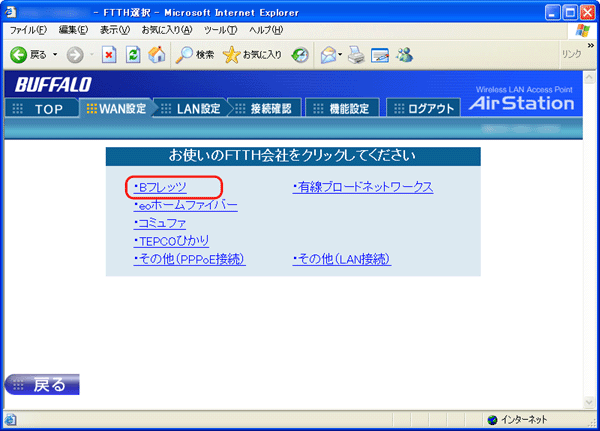This screenshot has width=600, height=431.
Task: Click the blue 戻る back button
Action: pyautogui.click(x=42, y=384)
